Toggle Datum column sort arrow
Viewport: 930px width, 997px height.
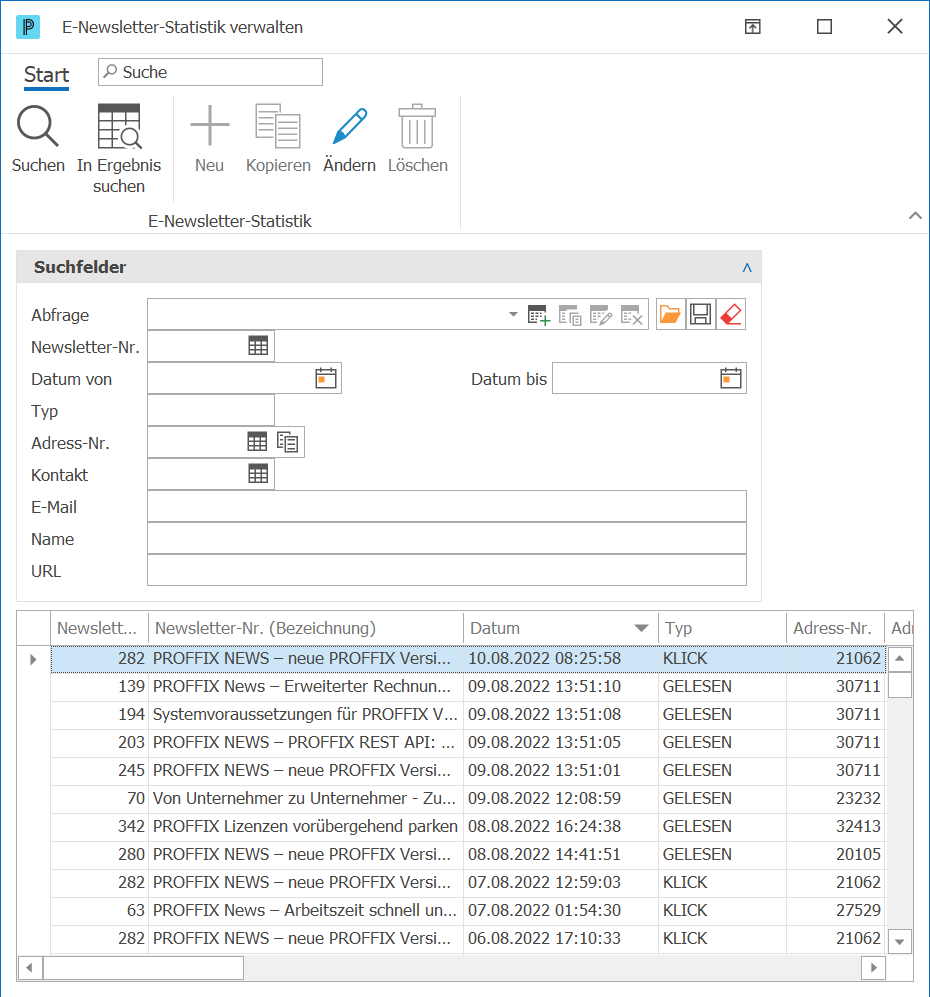coord(641,628)
